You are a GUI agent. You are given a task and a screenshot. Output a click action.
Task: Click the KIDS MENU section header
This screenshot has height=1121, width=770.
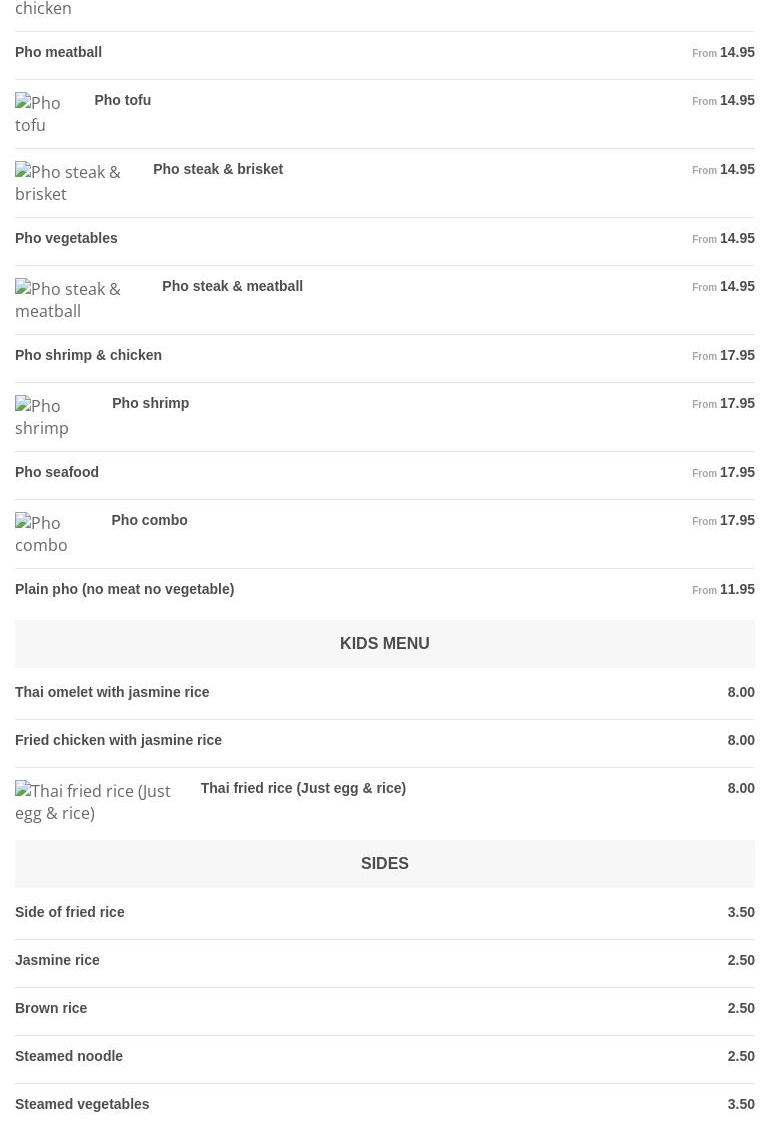384,644
